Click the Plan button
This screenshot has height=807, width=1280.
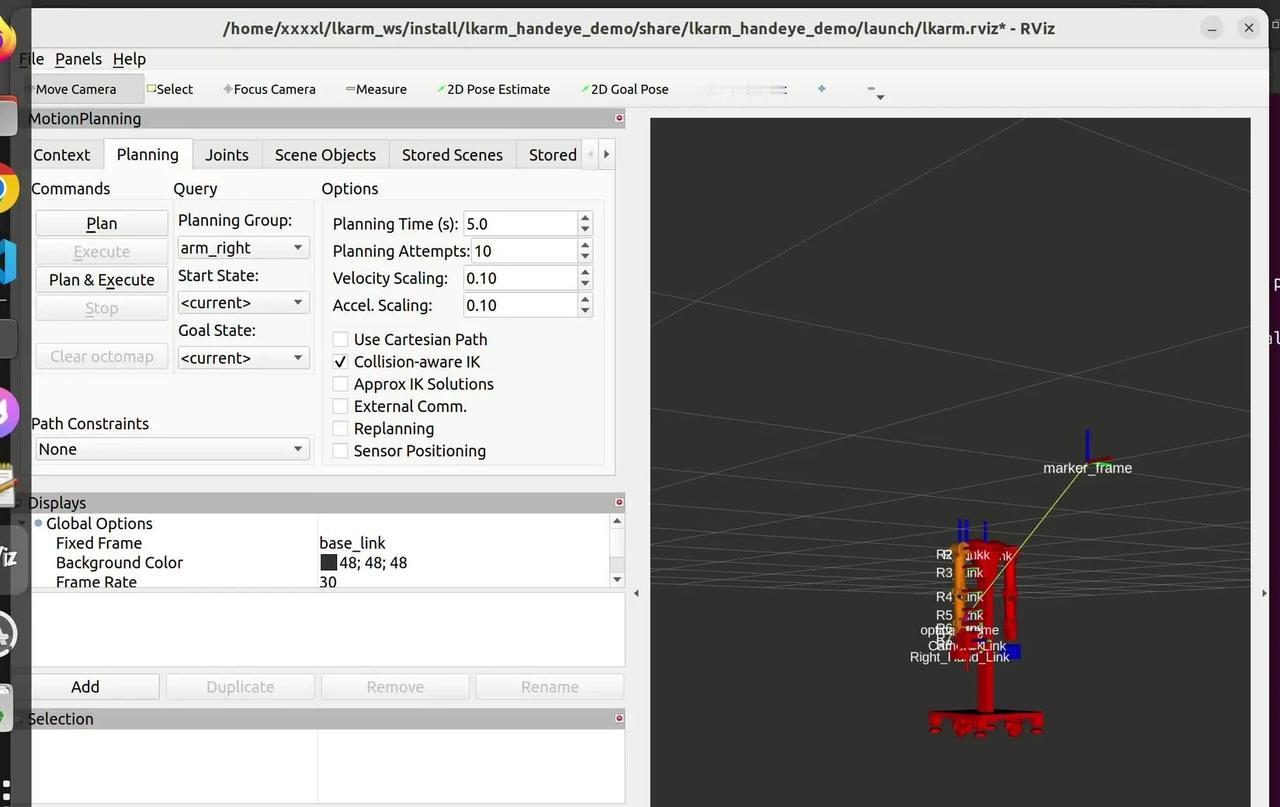point(101,224)
